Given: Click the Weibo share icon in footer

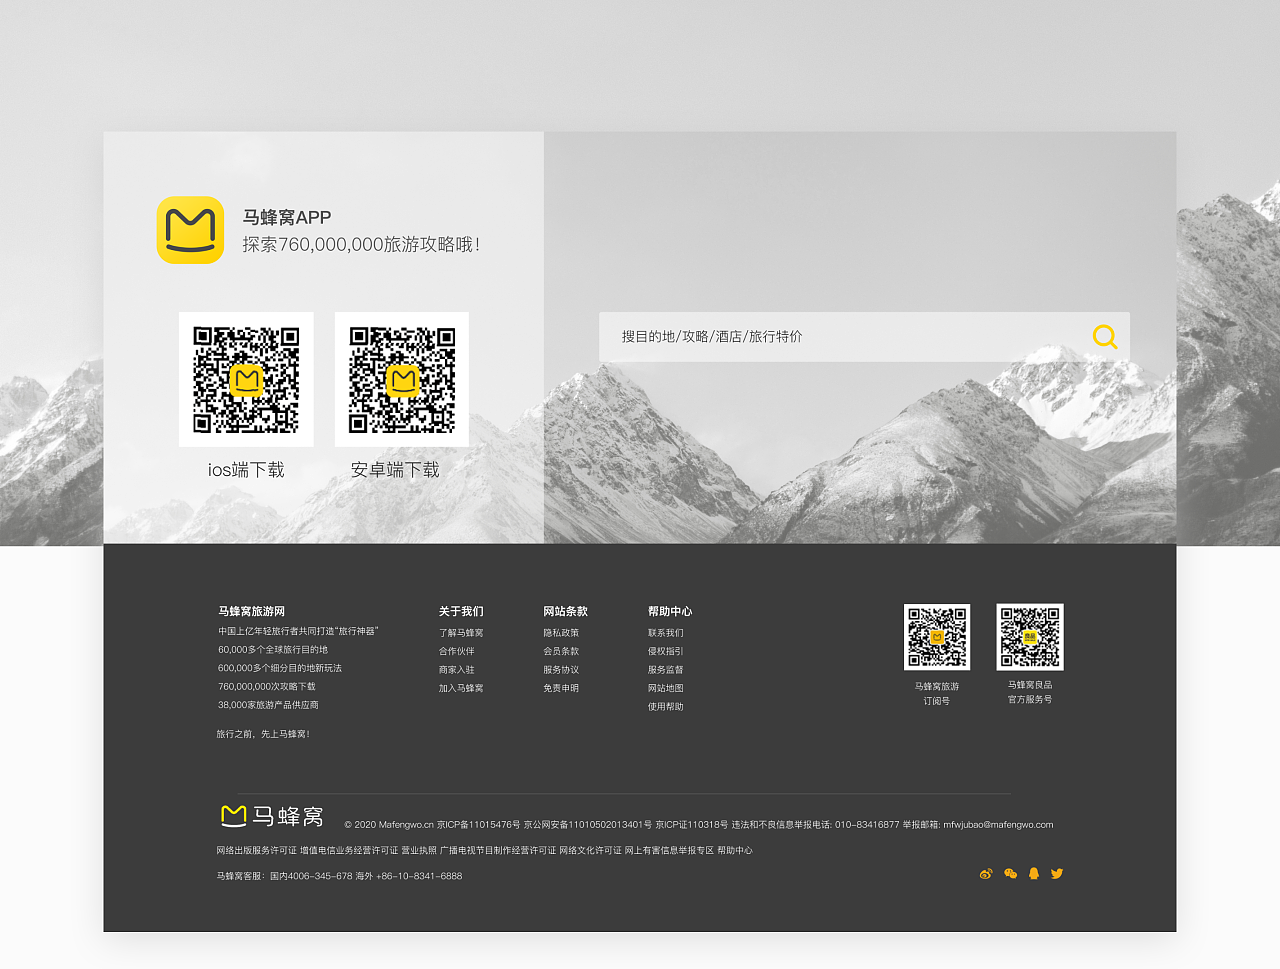Looking at the screenshot, I should tap(986, 873).
